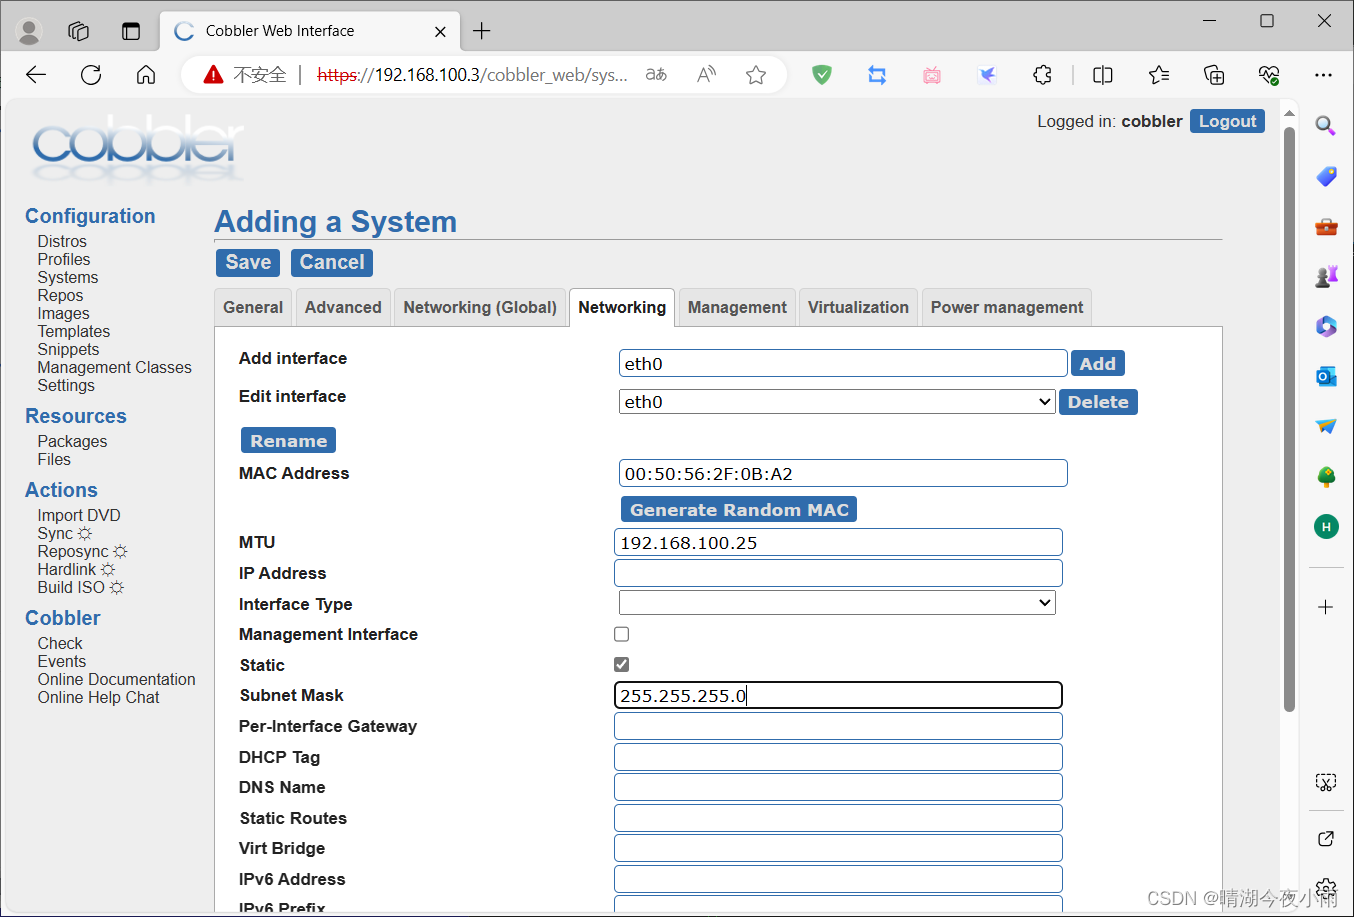Reload the current page
This screenshot has height=917, width=1354.
91,75
